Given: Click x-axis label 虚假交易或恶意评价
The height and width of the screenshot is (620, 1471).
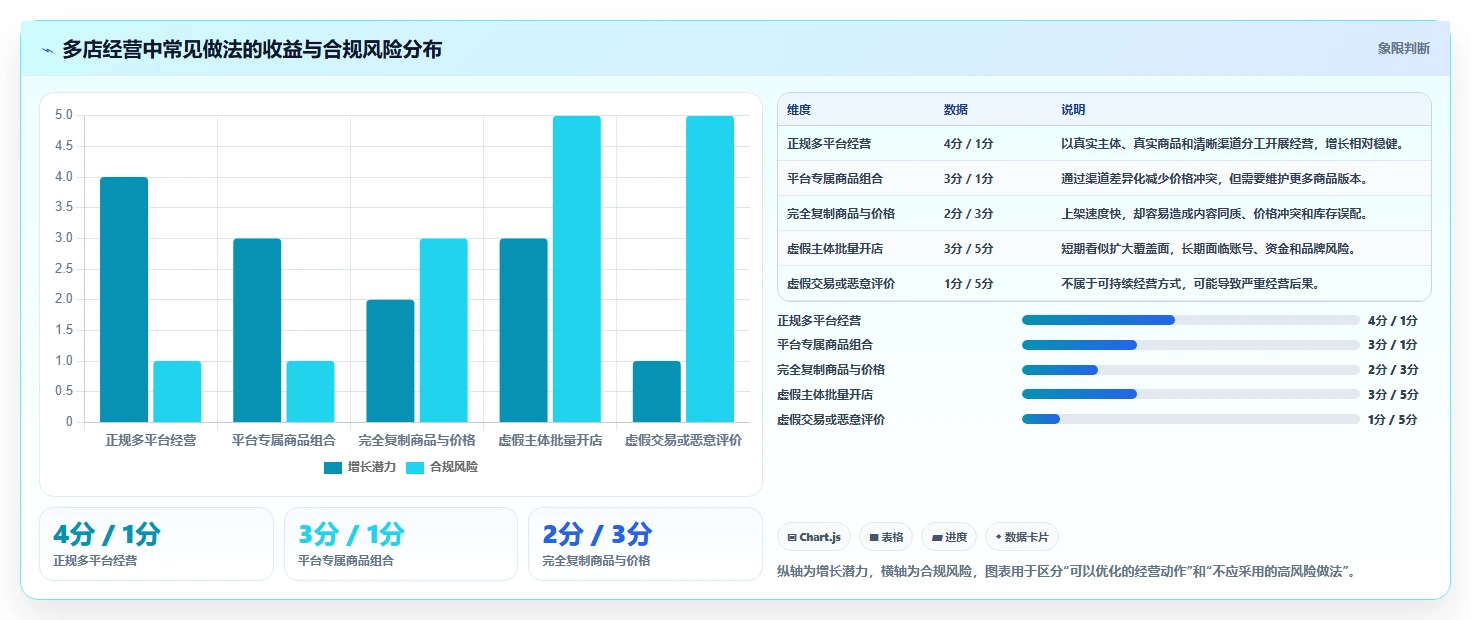Looking at the screenshot, I should click(683, 440).
